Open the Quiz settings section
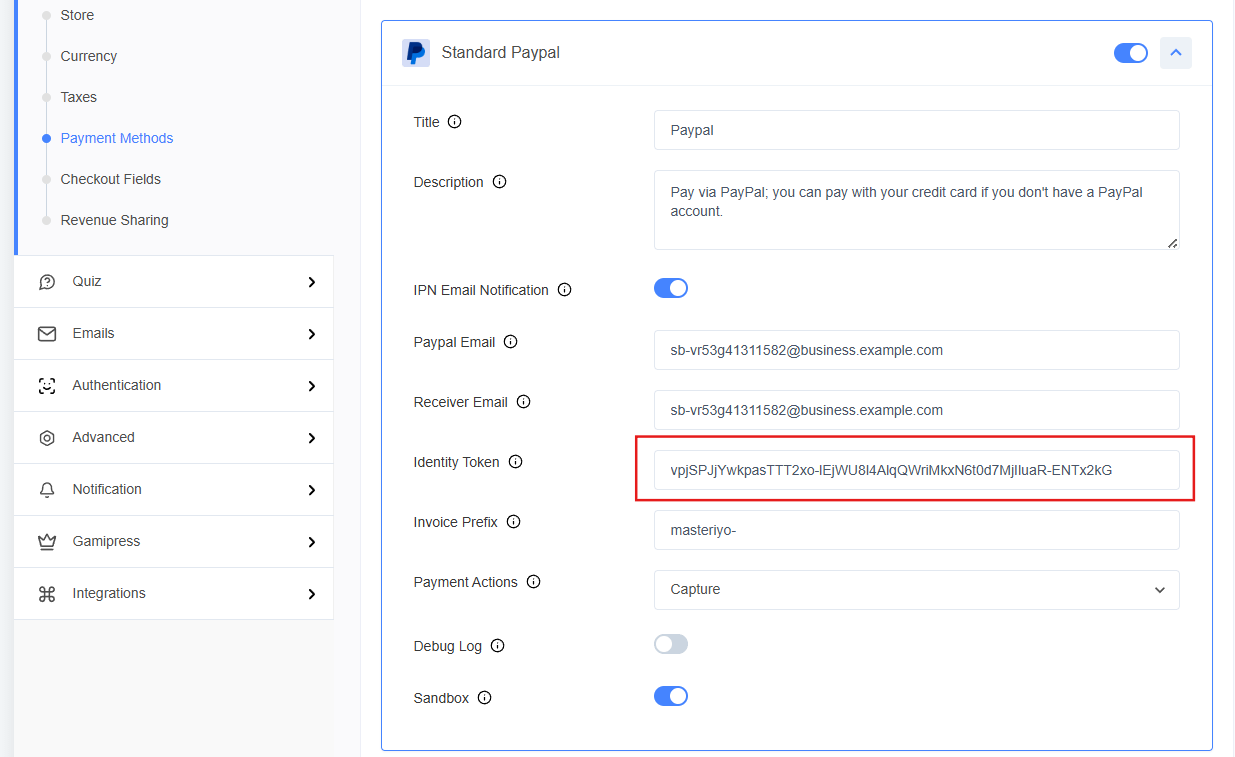This screenshot has width=1235, height=757. tap(174, 282)
